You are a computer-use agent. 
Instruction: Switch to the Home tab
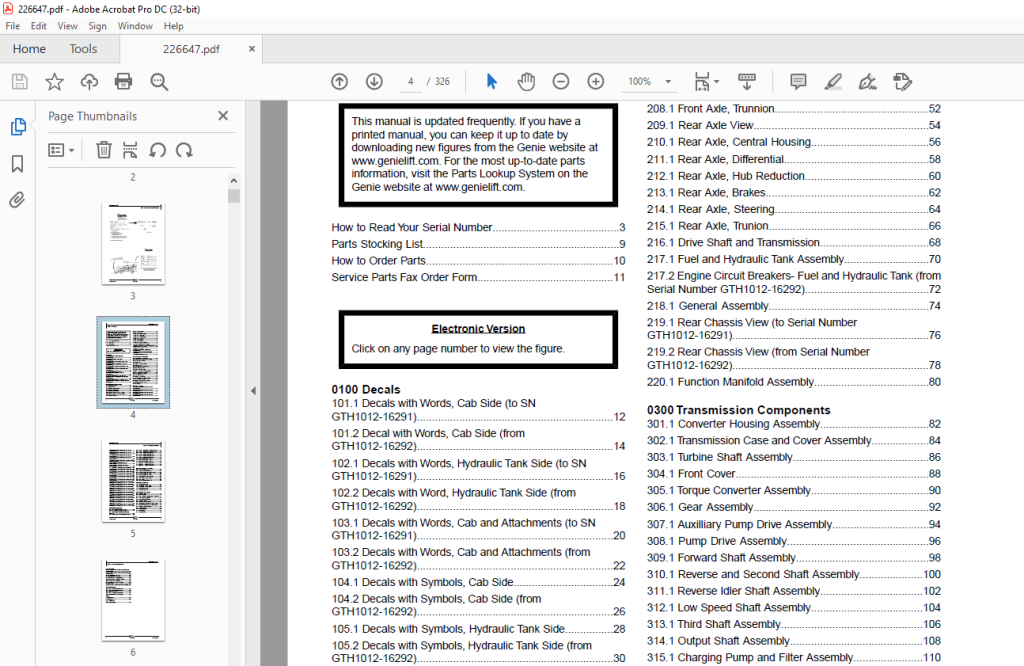point(29,49)
